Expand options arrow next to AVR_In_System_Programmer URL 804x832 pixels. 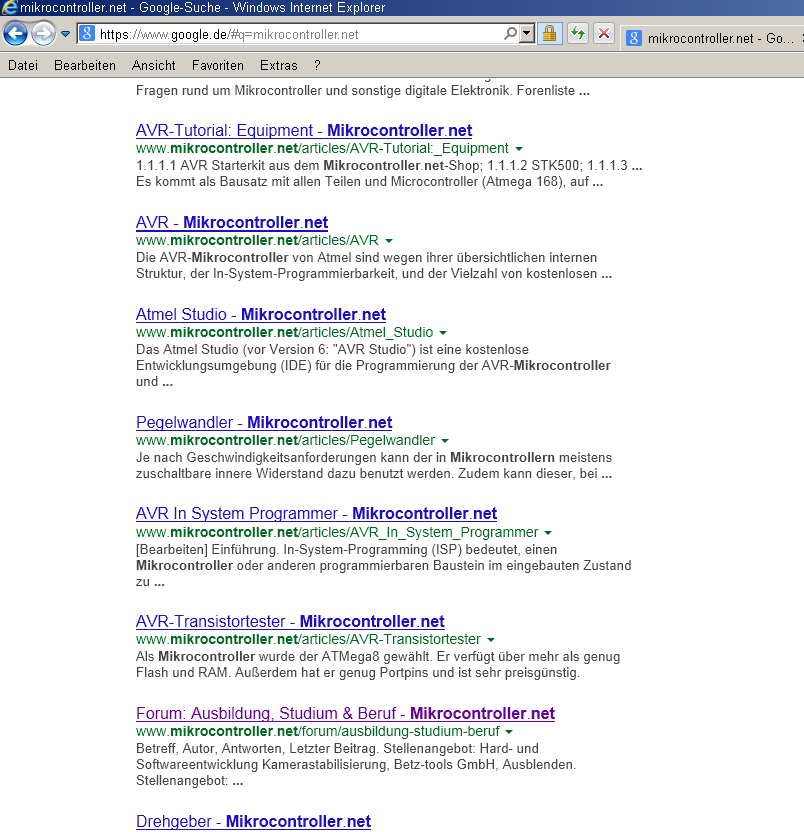(x=548, y=533)
